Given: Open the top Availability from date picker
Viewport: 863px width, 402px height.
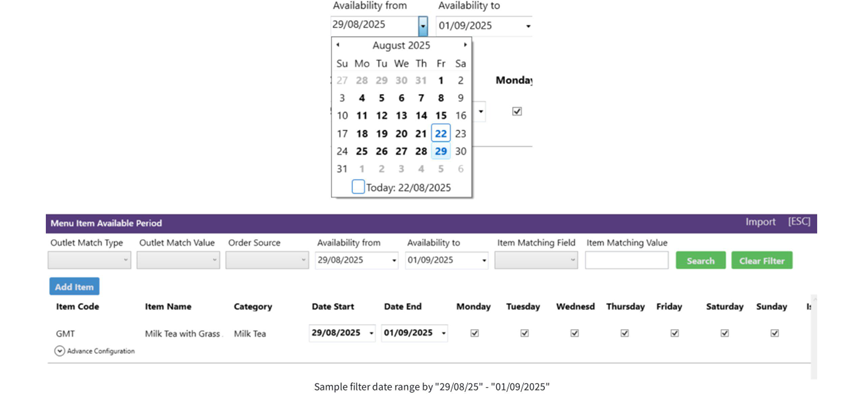Looking at the screenshot, I should (423, 26).
